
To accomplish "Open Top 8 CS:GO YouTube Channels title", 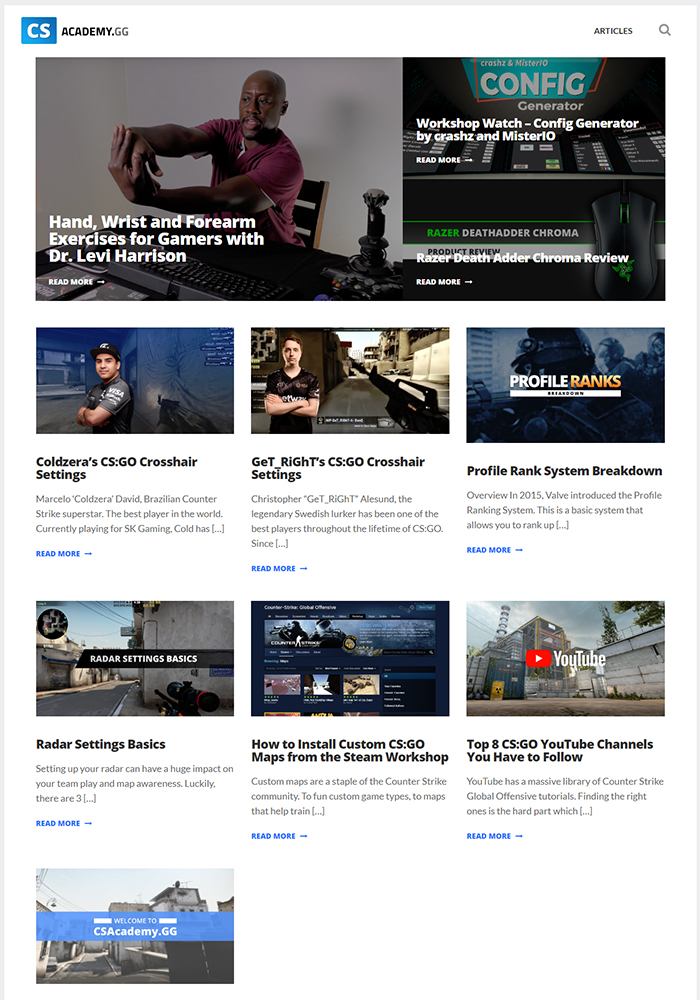I will 560,751.
